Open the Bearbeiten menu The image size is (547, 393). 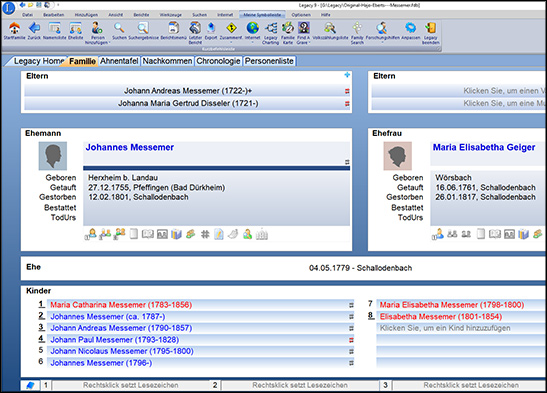(53, 15)
